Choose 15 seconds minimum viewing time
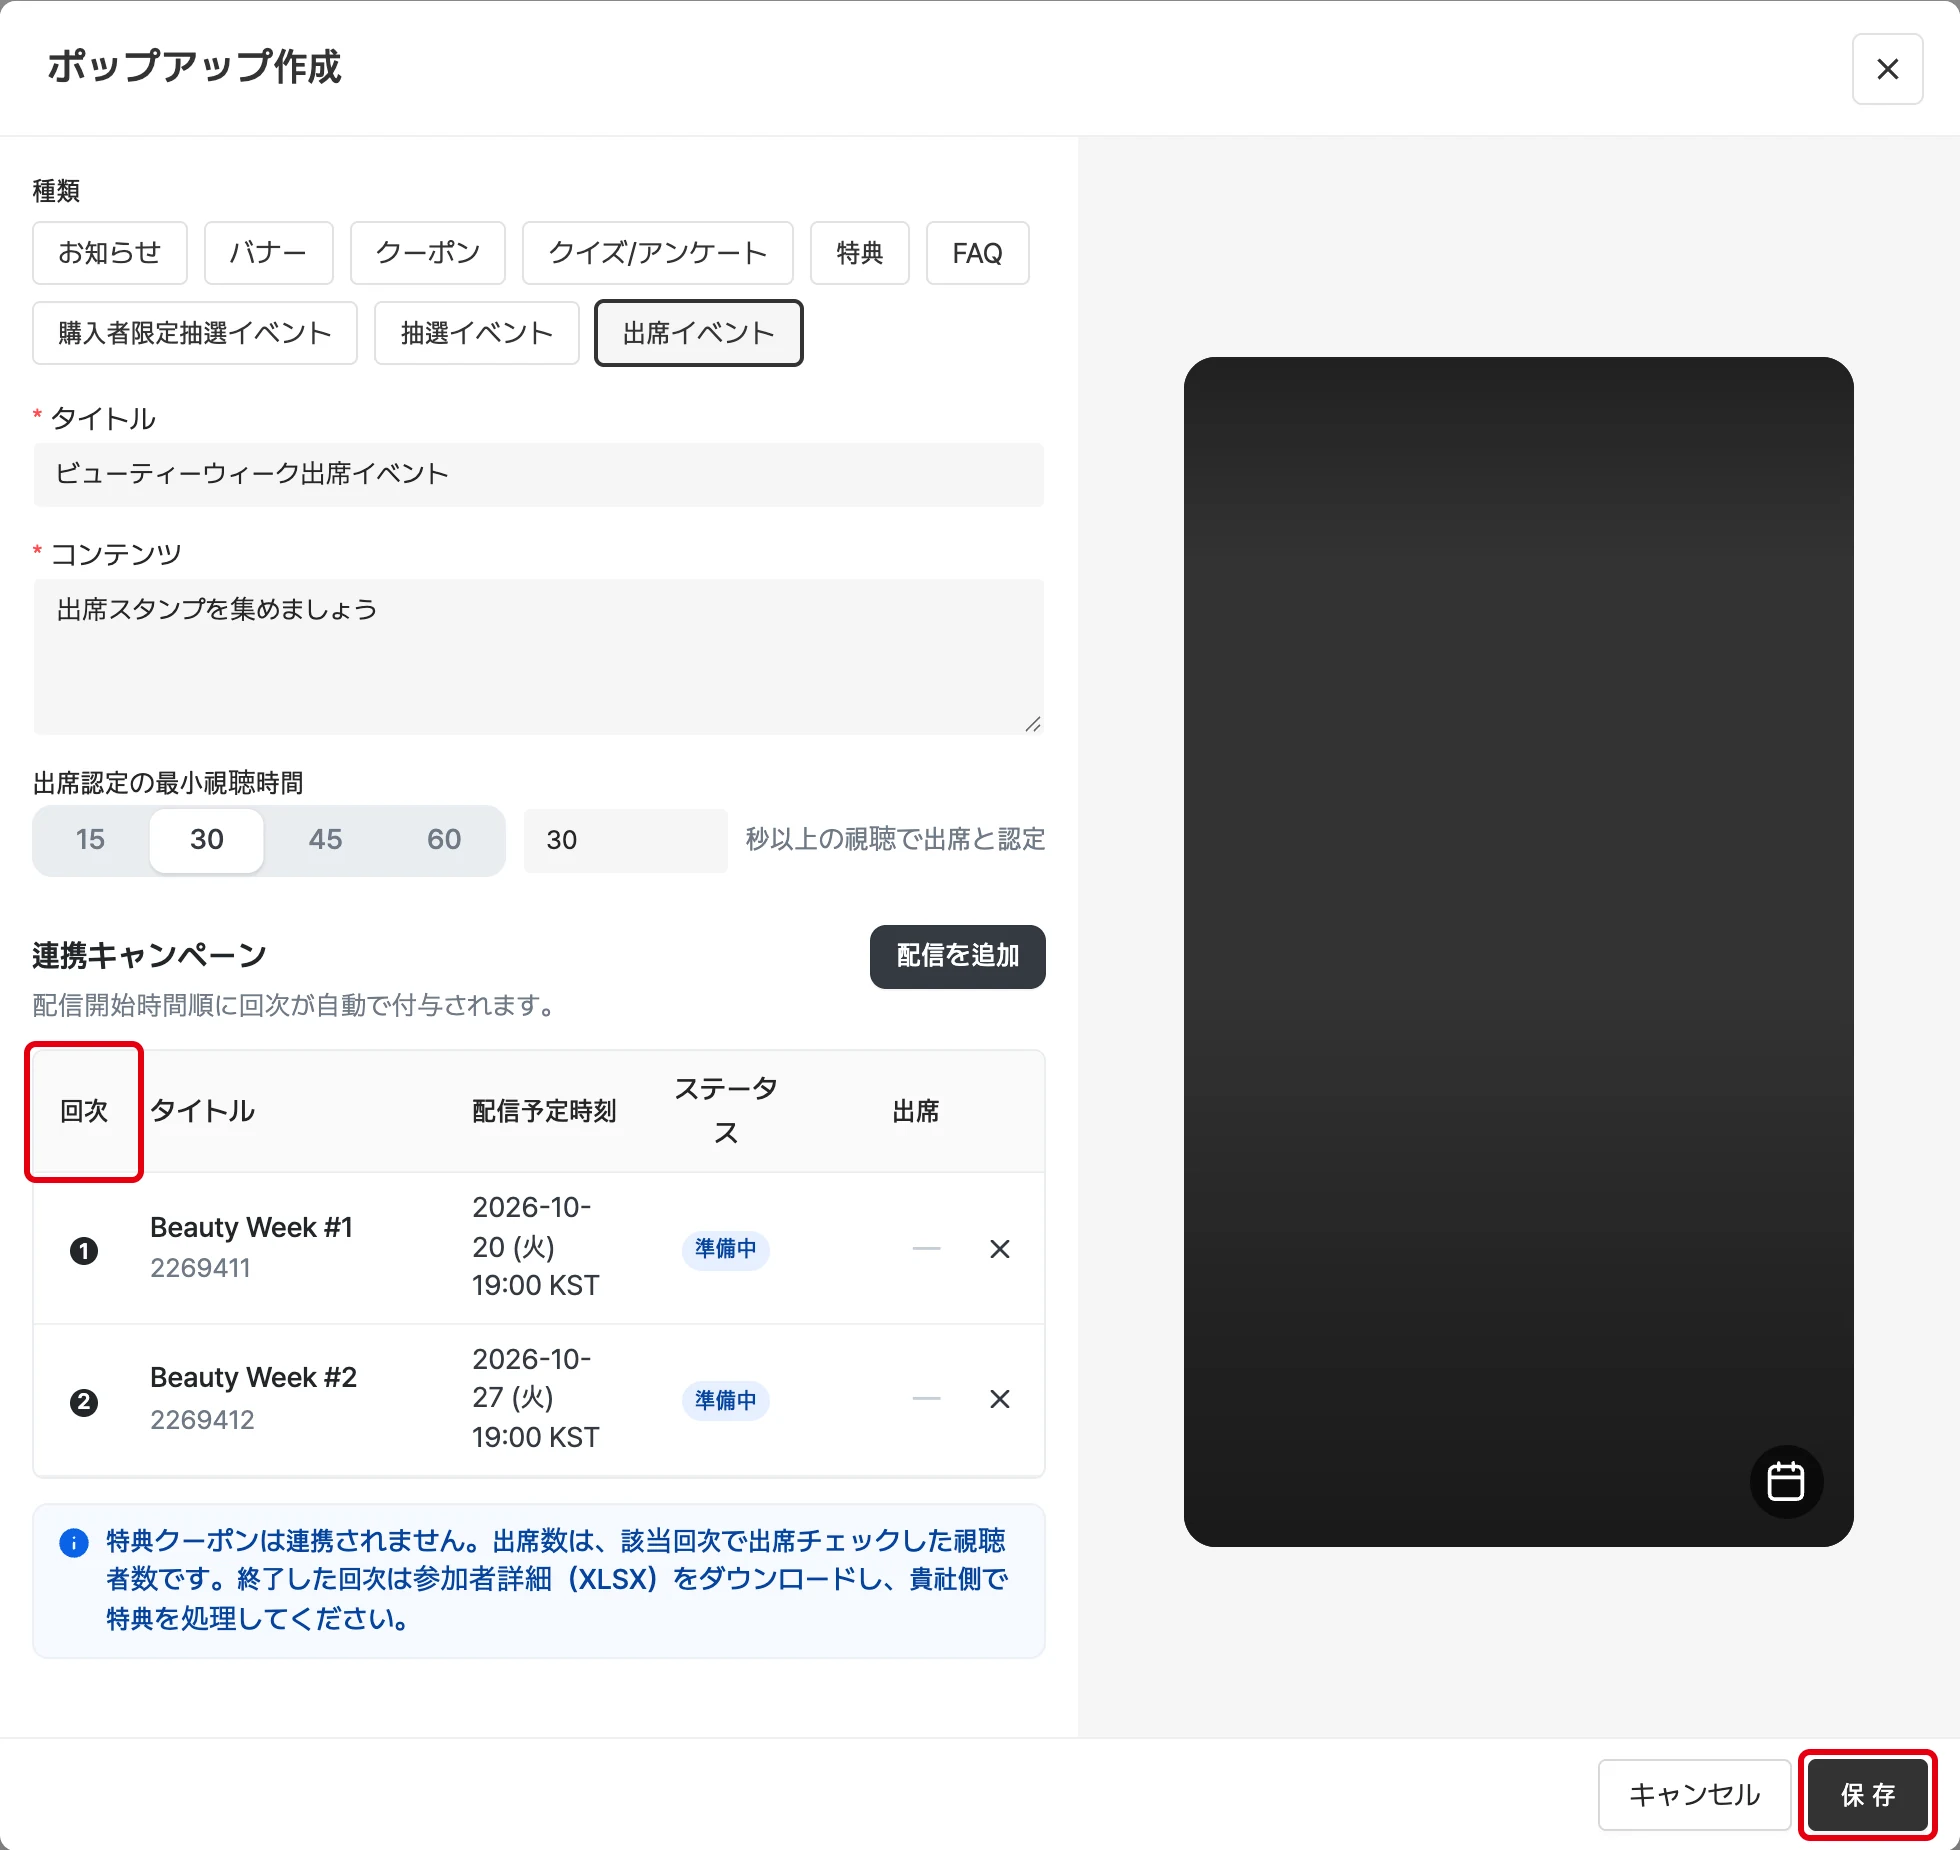 point(91,840)
